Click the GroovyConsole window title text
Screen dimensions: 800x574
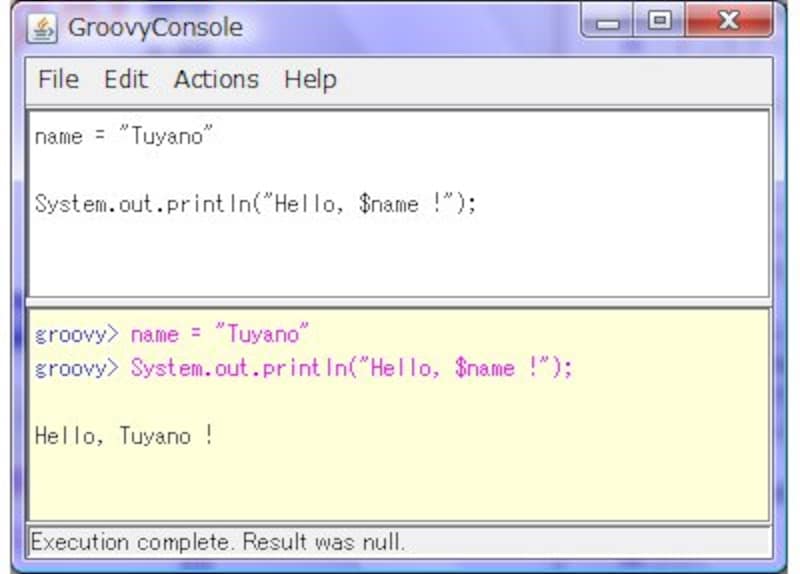[x=156, y=28]
